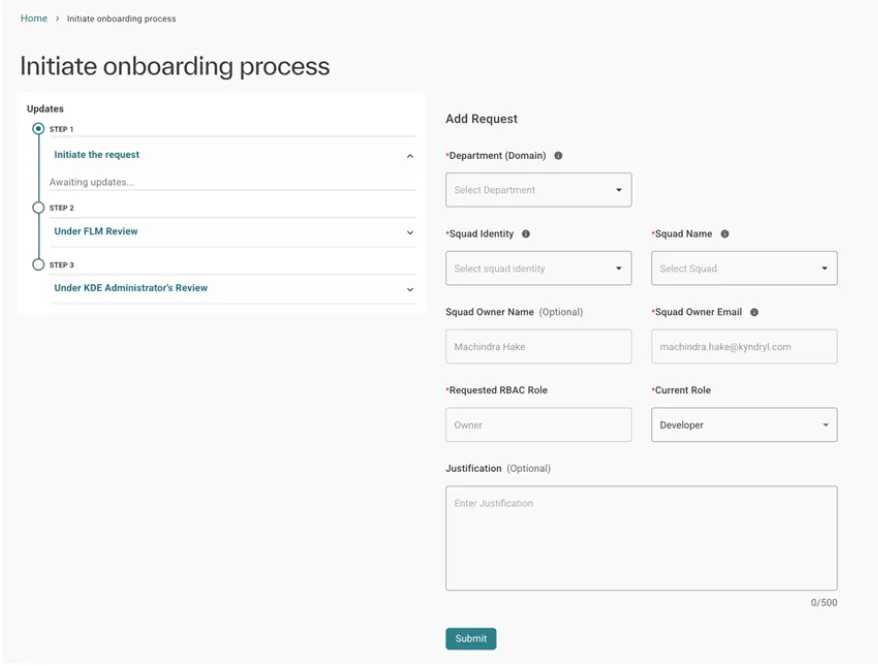
Task: Click into the Requested RBAC Role field
Action: (539, 425)
